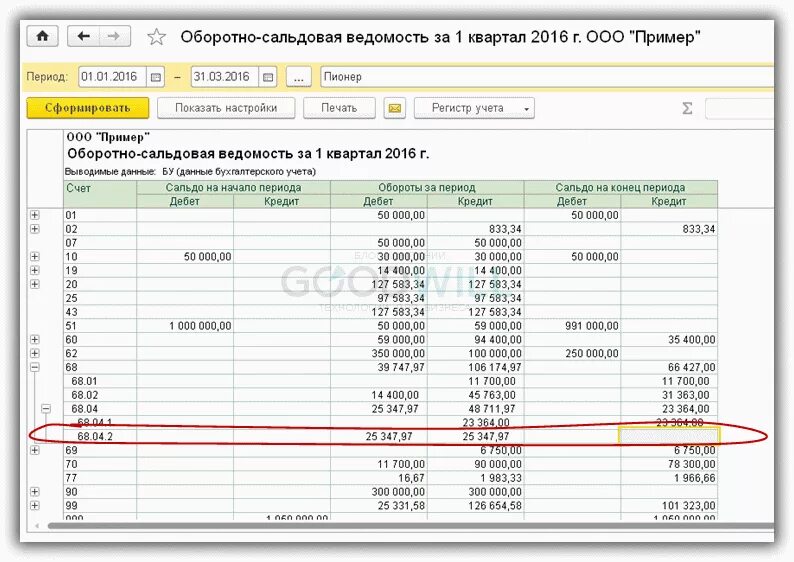Click the sigma sum icon
The image size is (794, 562).
[687, 108]
